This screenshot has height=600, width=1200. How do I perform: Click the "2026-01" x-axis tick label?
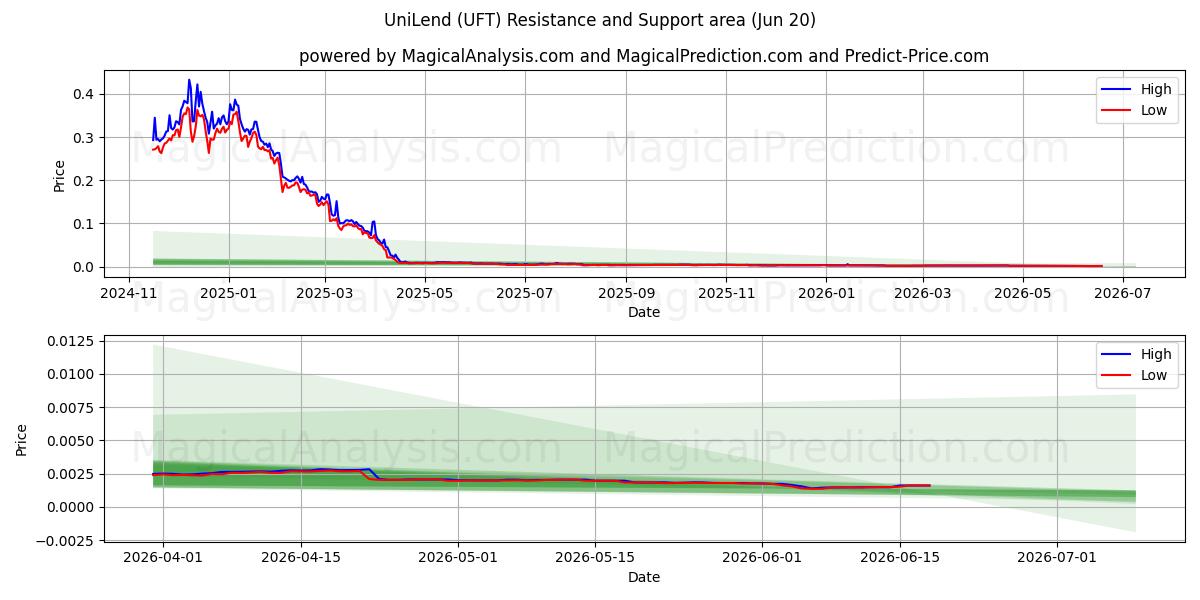point(826,292)
